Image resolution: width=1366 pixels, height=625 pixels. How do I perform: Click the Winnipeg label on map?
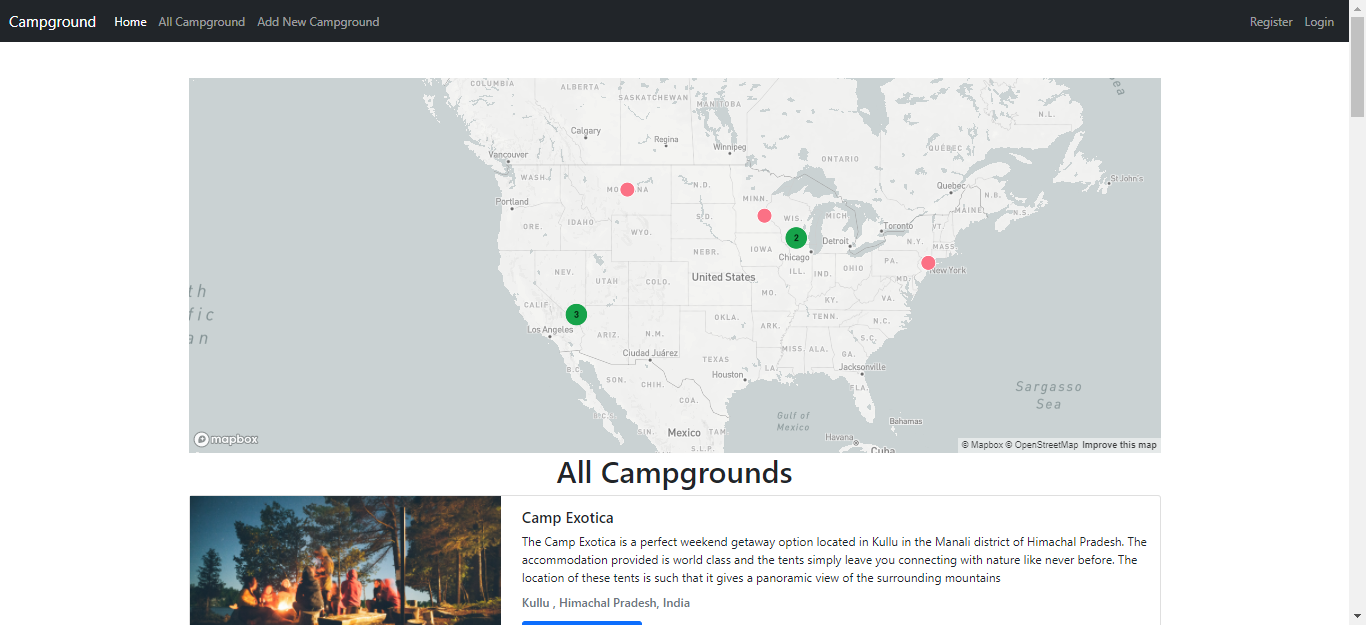coord(729,147)
